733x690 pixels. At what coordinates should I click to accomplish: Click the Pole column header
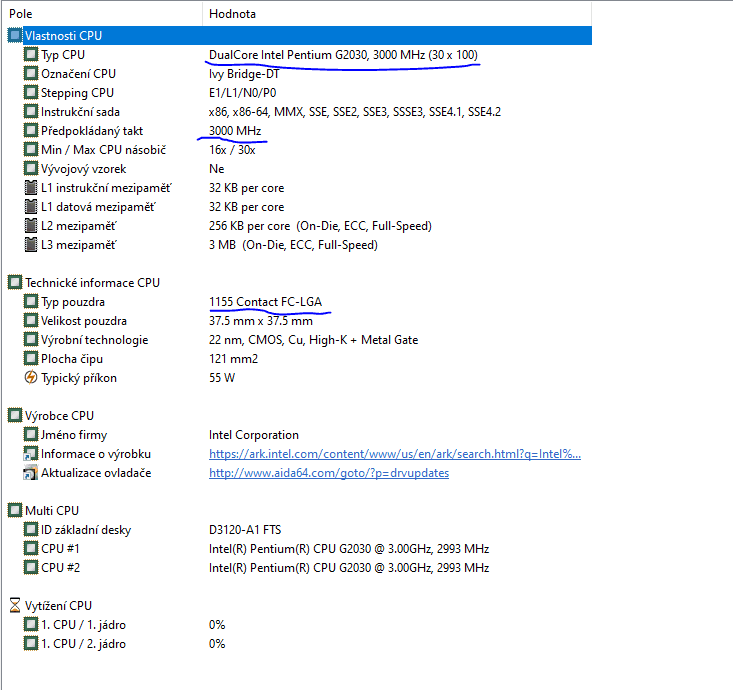[103, 14]
